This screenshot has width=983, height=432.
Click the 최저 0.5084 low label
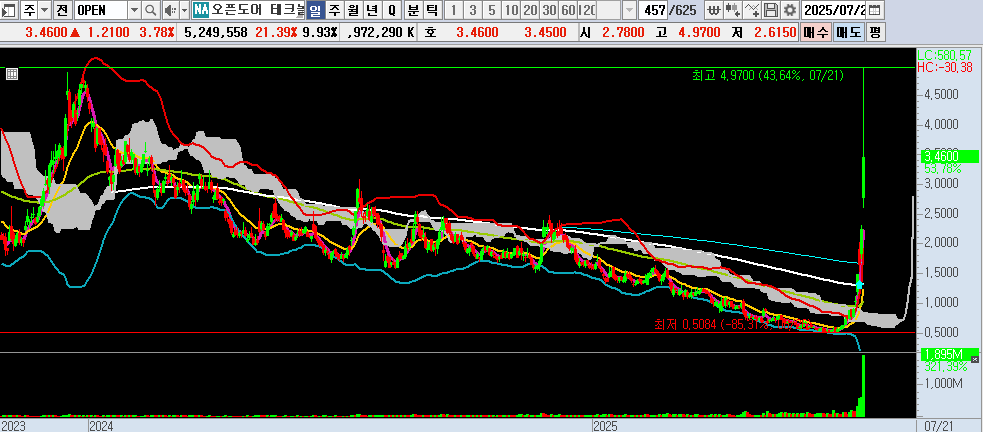click(x=733, y=324)
